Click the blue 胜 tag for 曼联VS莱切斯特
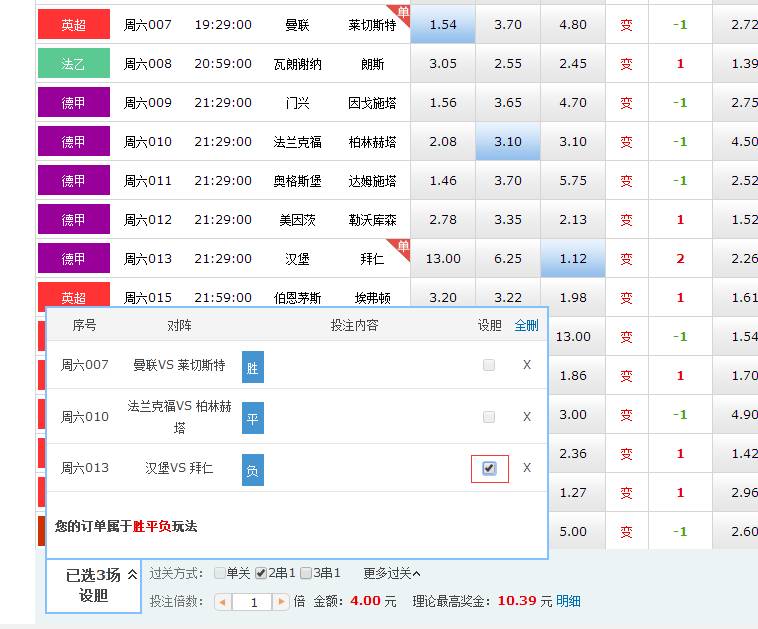The height and width of the screenshot is (629, 758). coord(253,368)
